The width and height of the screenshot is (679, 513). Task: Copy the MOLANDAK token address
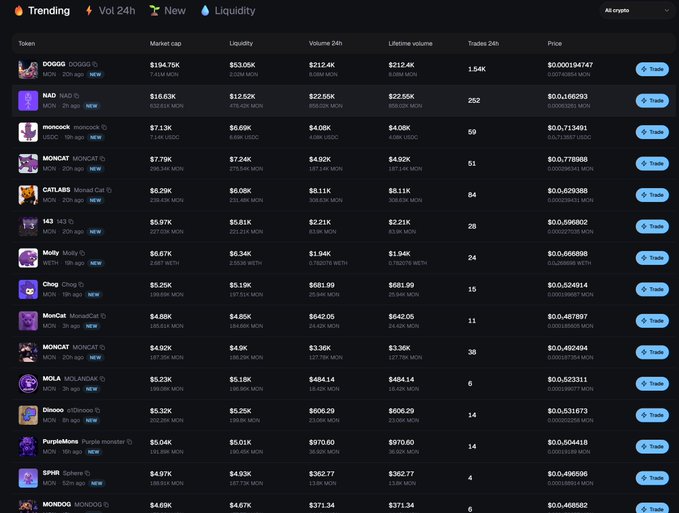[102, 379]
